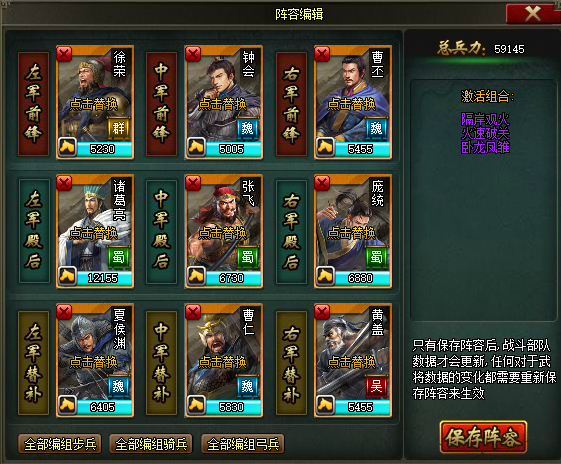Click the cavalry horse icon on 张飞's card

coord(196,277)
